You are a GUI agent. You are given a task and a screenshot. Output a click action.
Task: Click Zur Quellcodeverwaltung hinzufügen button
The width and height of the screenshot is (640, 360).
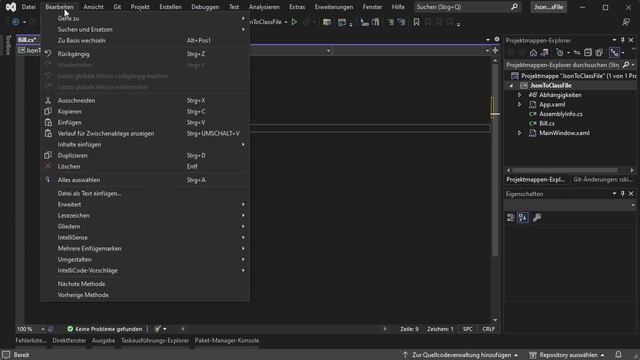pyautogui.click(x=460, y=355)
